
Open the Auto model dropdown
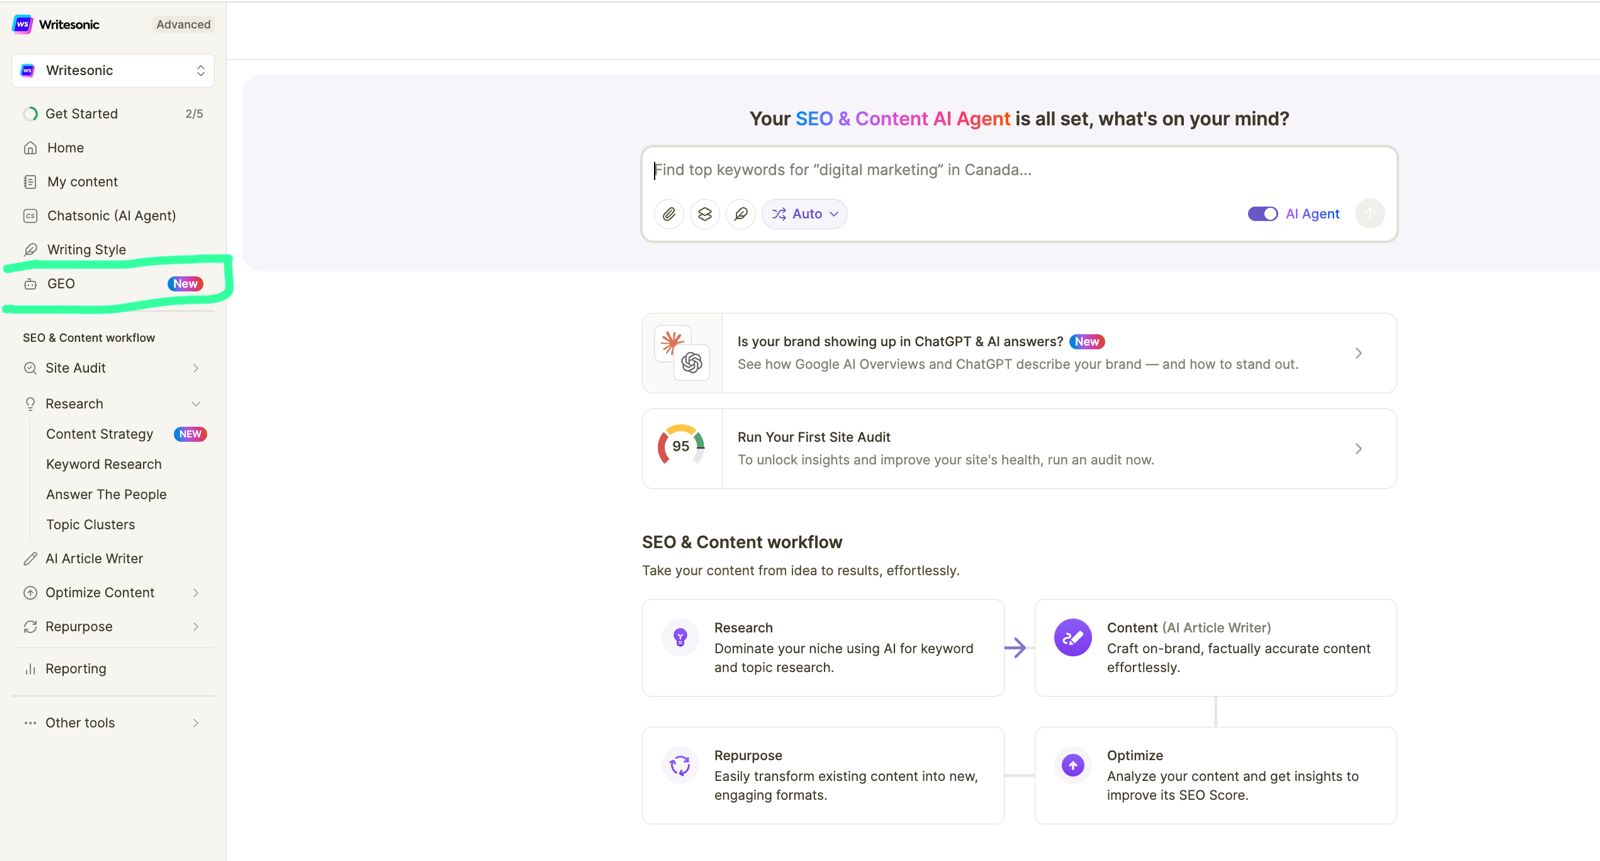tap(805, 214)
